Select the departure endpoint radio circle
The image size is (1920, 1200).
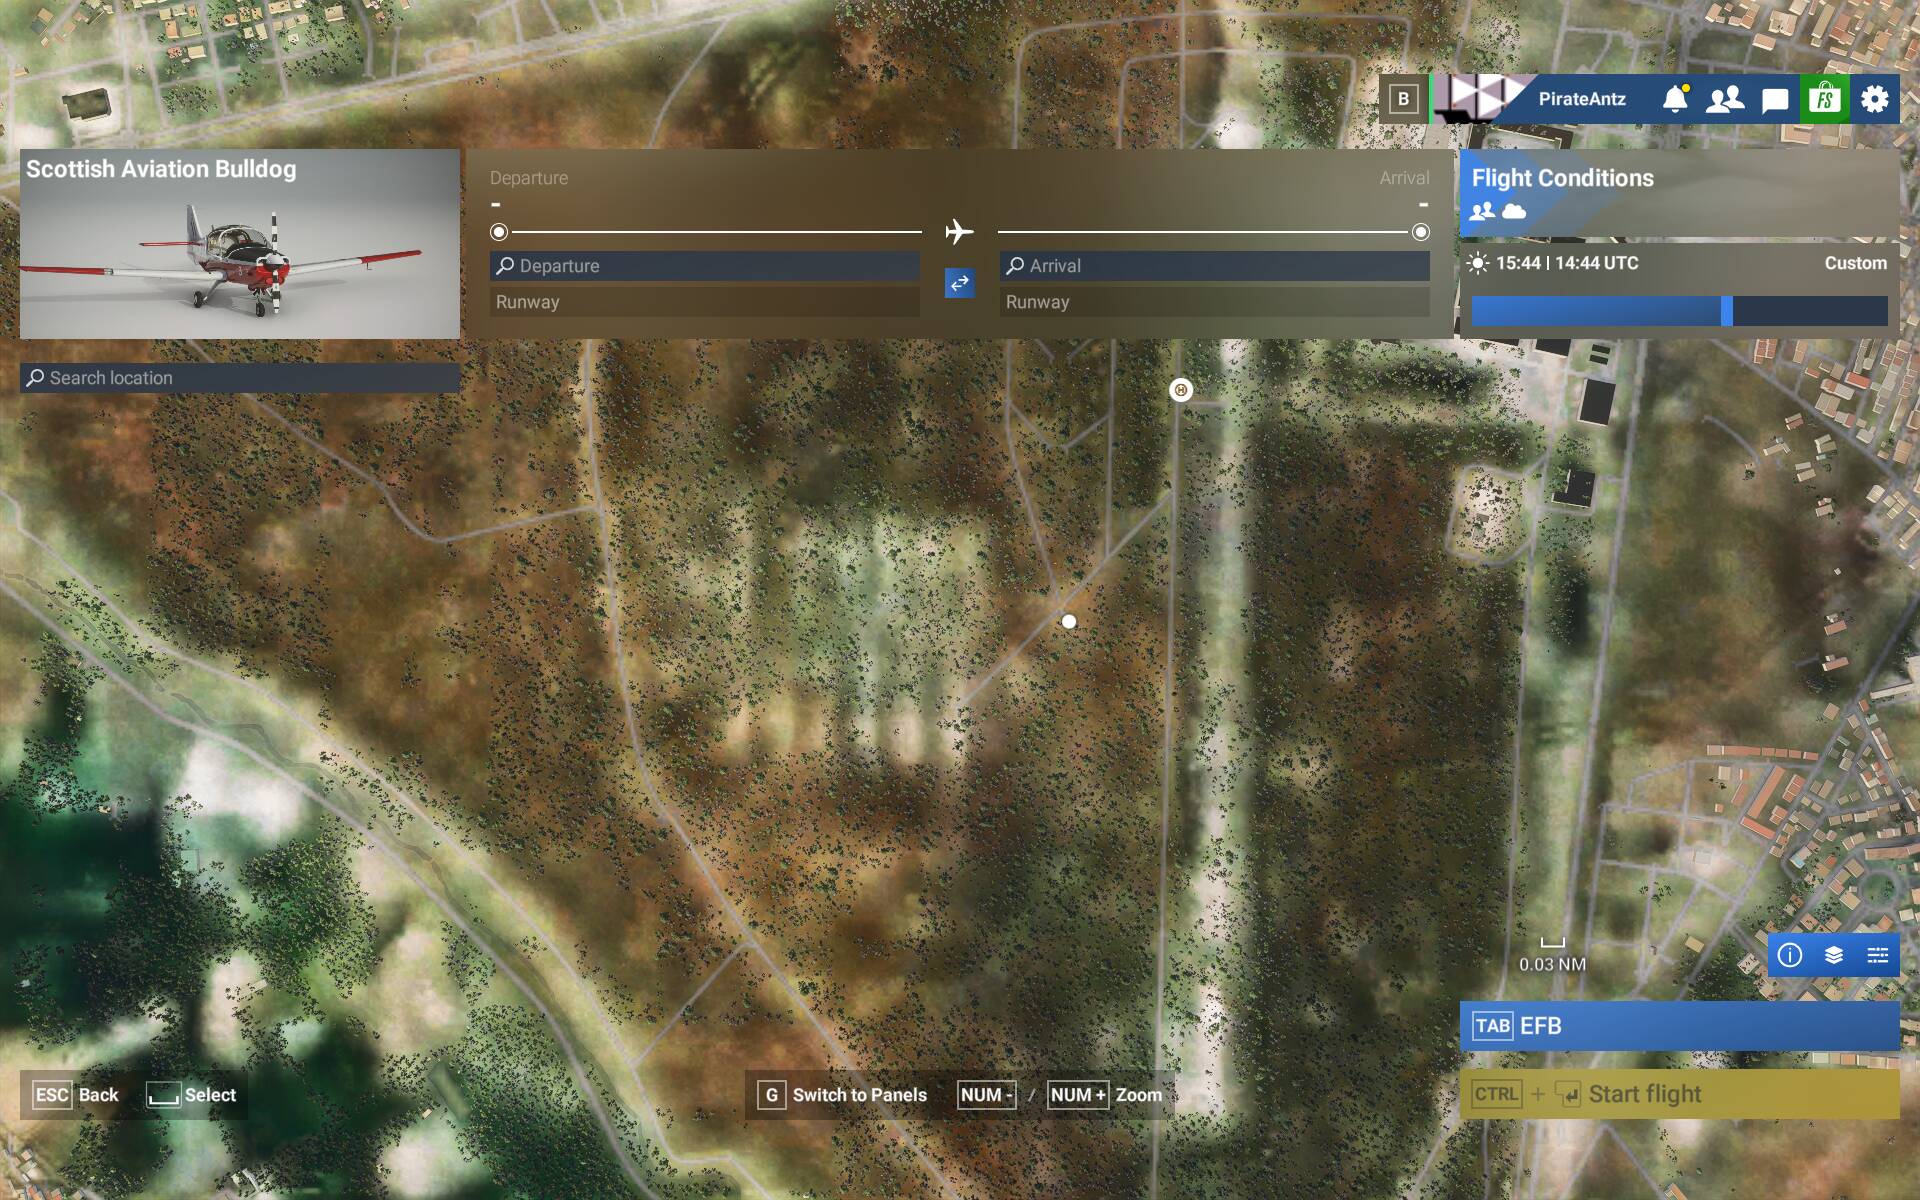(x=499, y=232)
